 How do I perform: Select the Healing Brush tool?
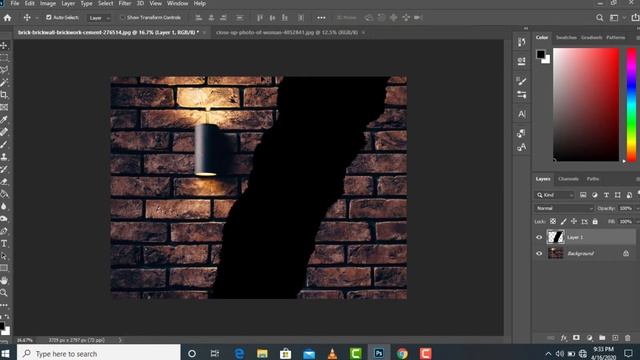4,132
